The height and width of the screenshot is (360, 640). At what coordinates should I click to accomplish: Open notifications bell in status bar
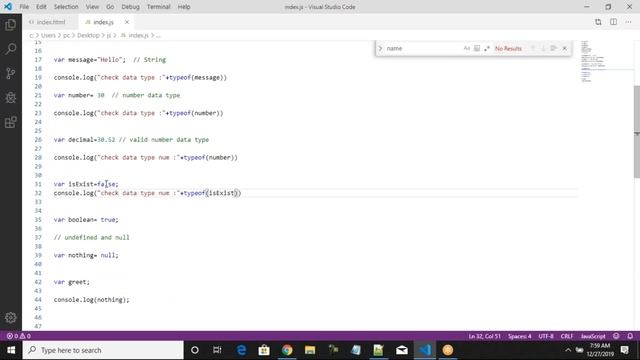tap(630, 336)
